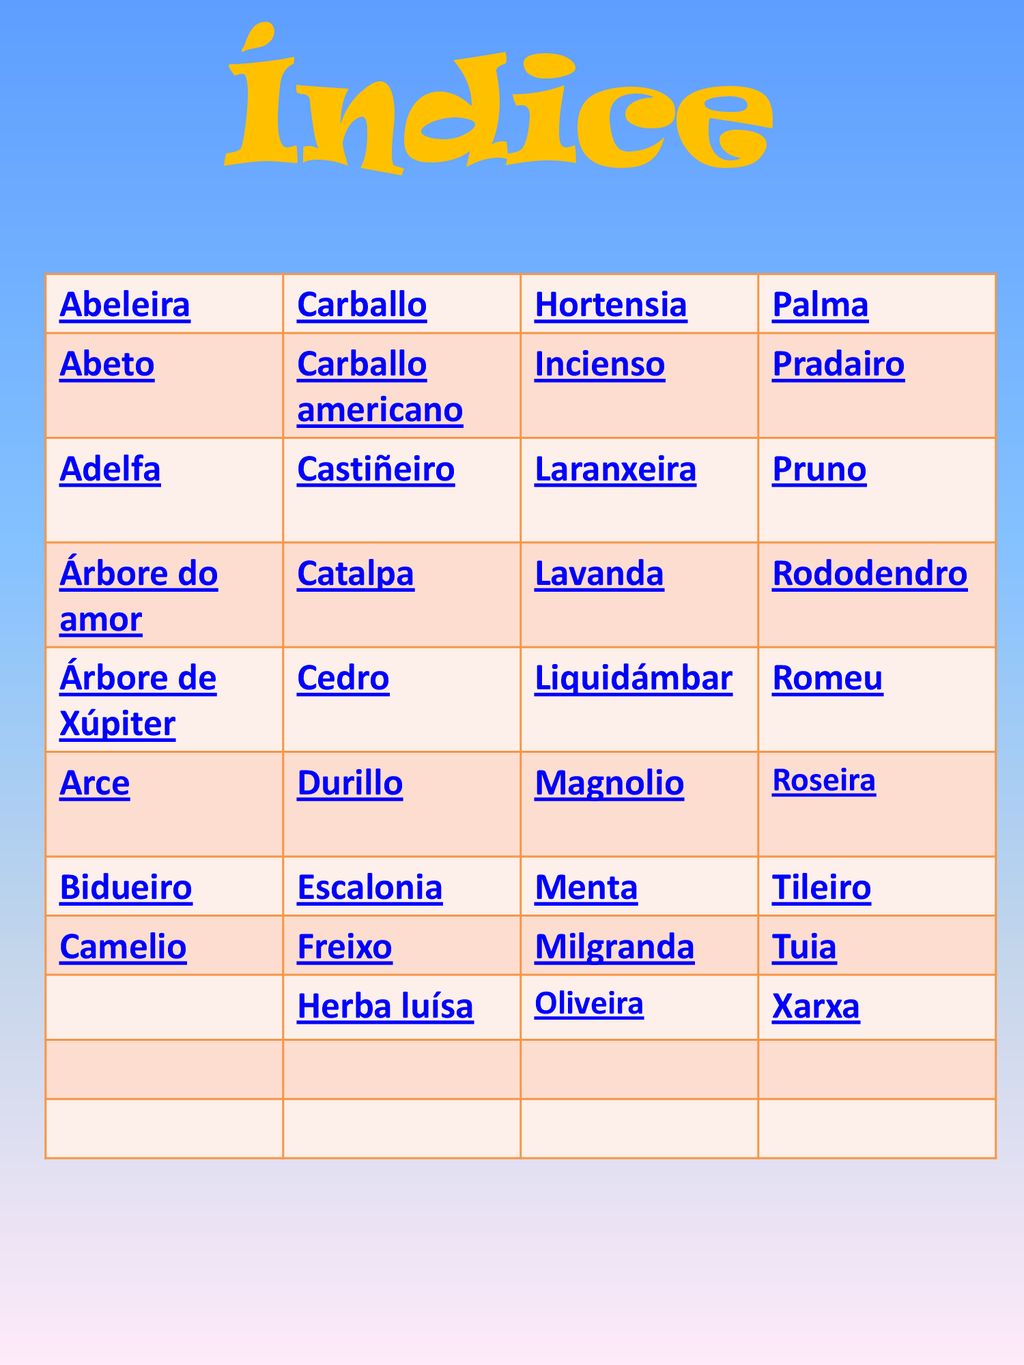1024x1365 pixels.
Task: Select the Roseira link
Action: coord(824,780)
